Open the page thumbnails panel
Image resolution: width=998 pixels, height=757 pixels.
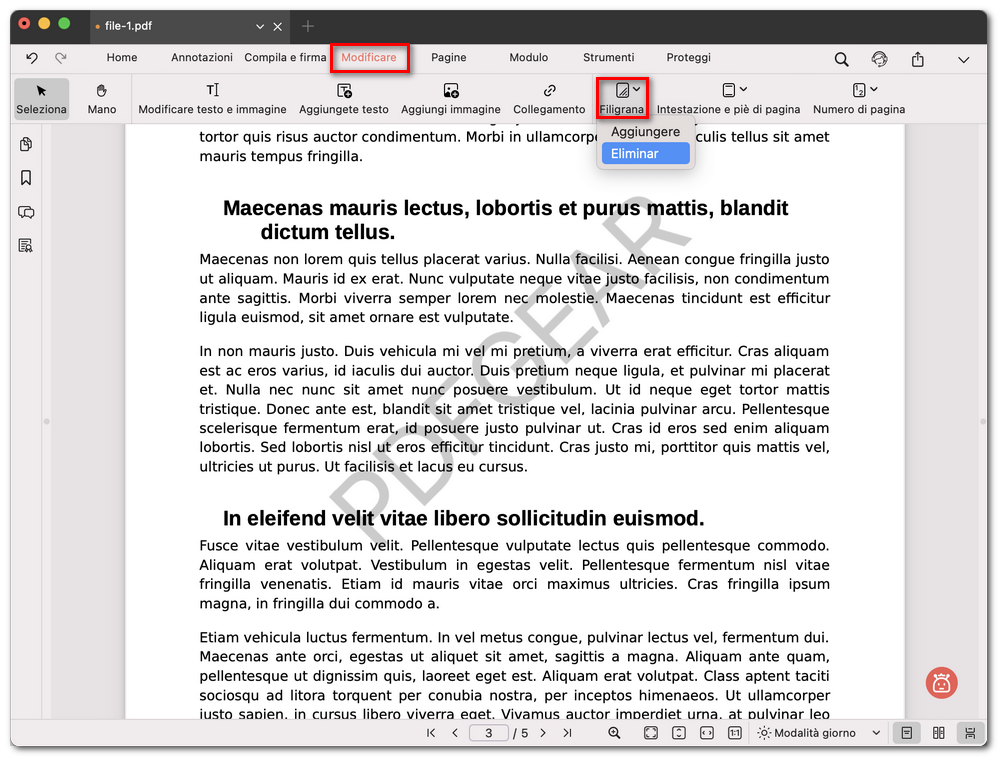[26, 144]
